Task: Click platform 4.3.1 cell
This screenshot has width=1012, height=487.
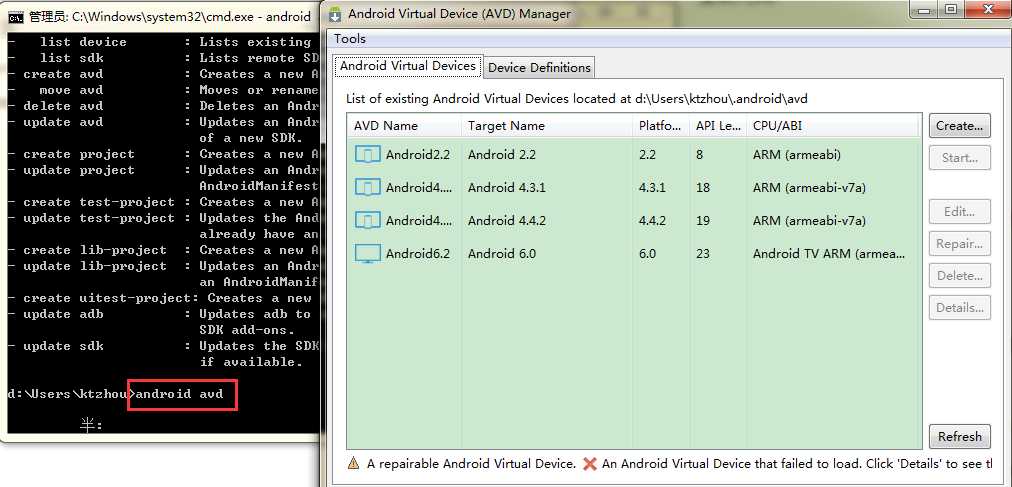Action: 652,188
